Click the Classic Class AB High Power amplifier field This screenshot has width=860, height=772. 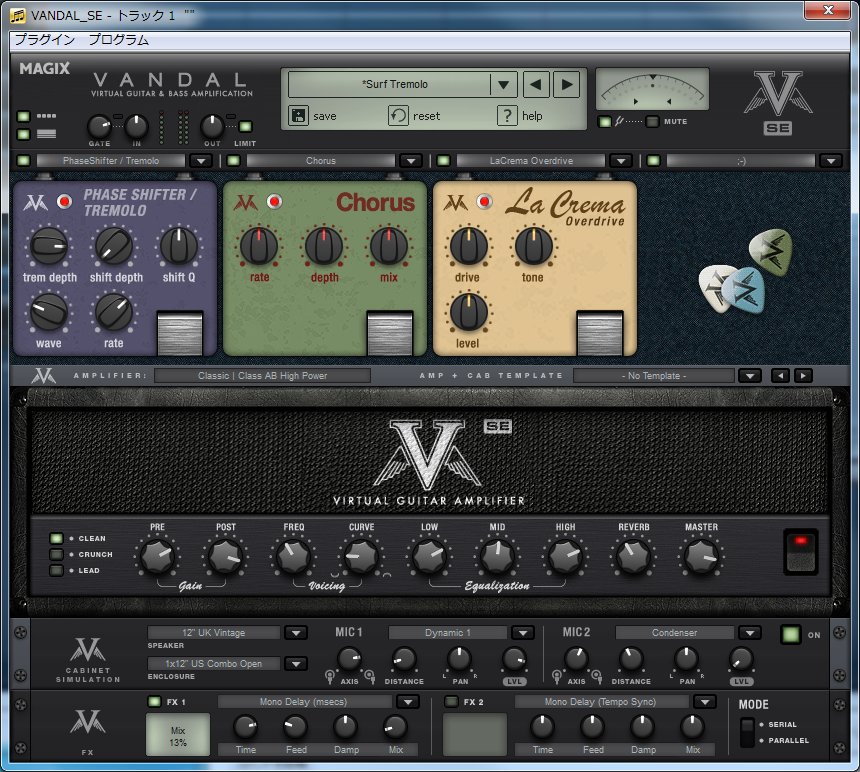pos(262,376)
